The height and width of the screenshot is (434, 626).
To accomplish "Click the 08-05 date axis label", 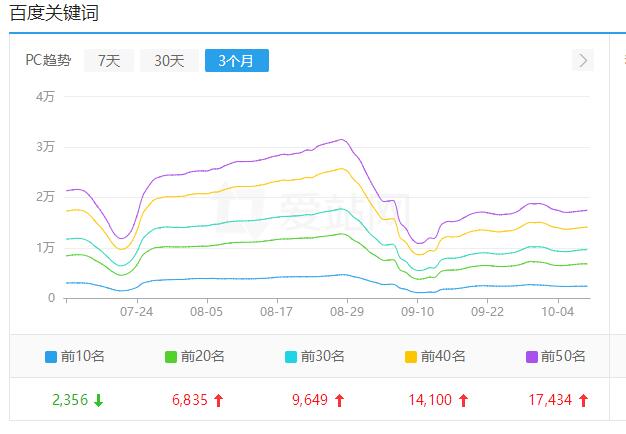I will coord(206,312).
